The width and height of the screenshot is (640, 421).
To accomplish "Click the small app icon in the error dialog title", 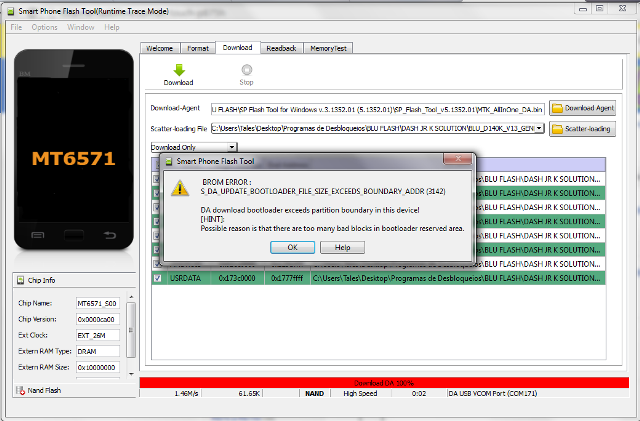I will 169,161.
